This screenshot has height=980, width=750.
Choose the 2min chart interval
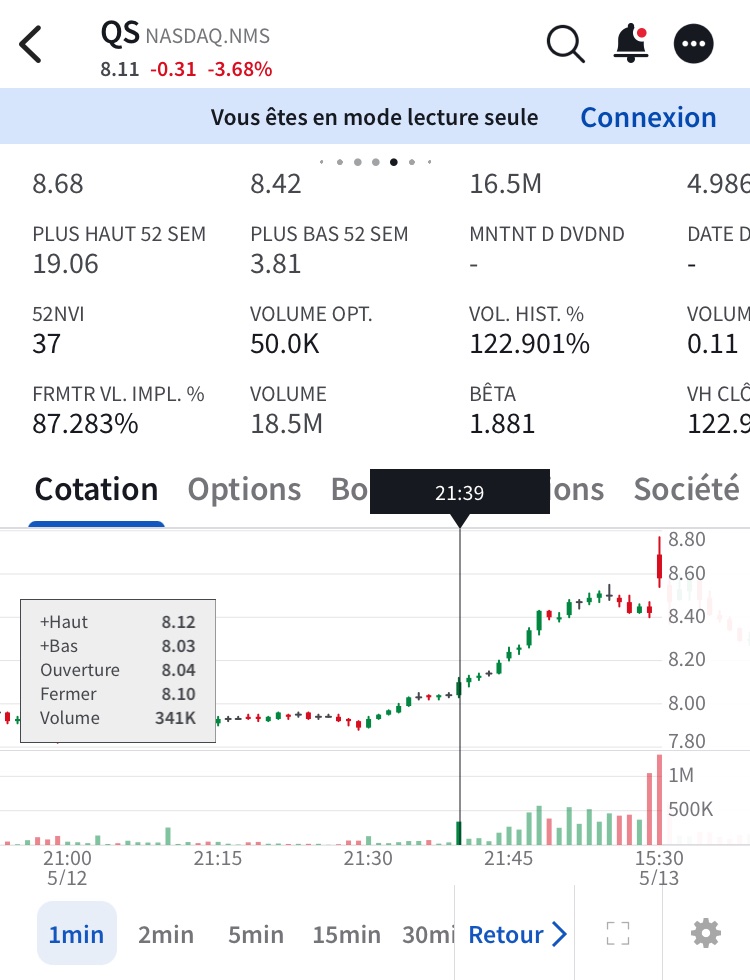(x=166, y=934)
